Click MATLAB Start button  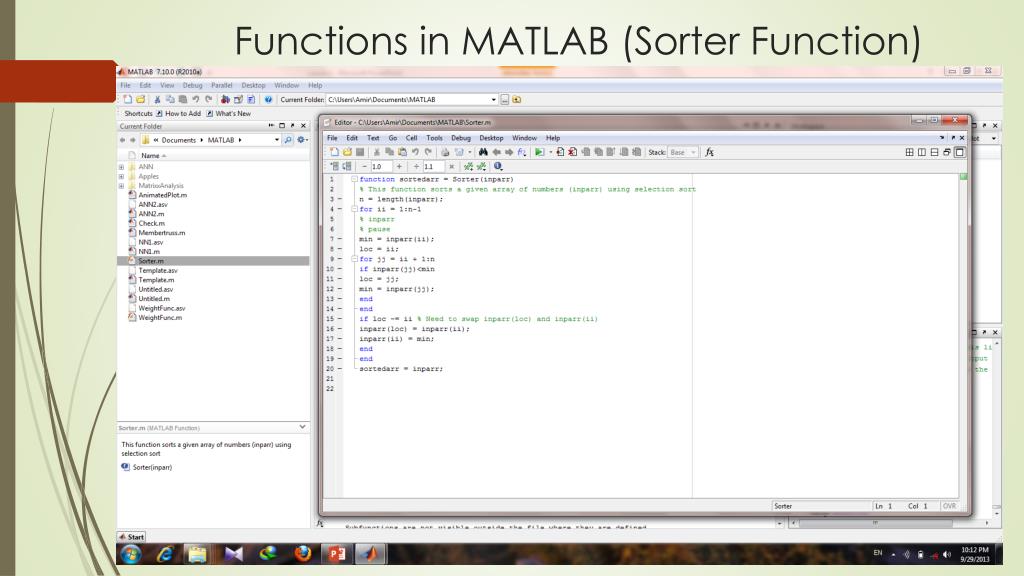(132, 537)
